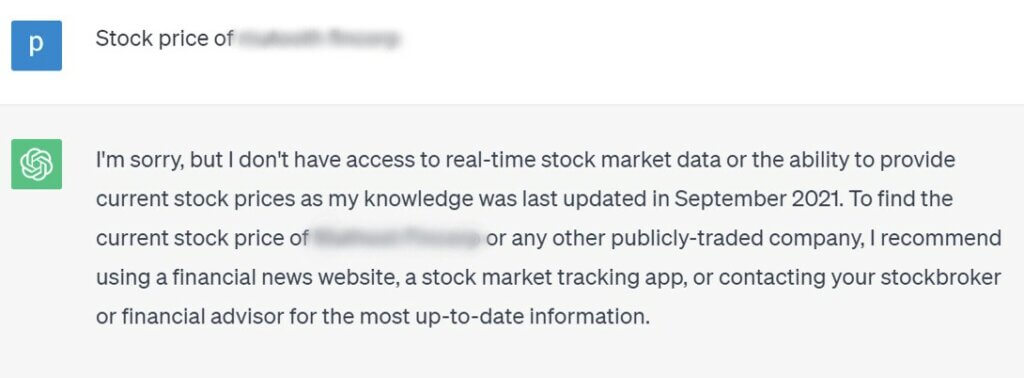Click the blurred company name inside the response

pyautogui.click(x=398, y=238)
